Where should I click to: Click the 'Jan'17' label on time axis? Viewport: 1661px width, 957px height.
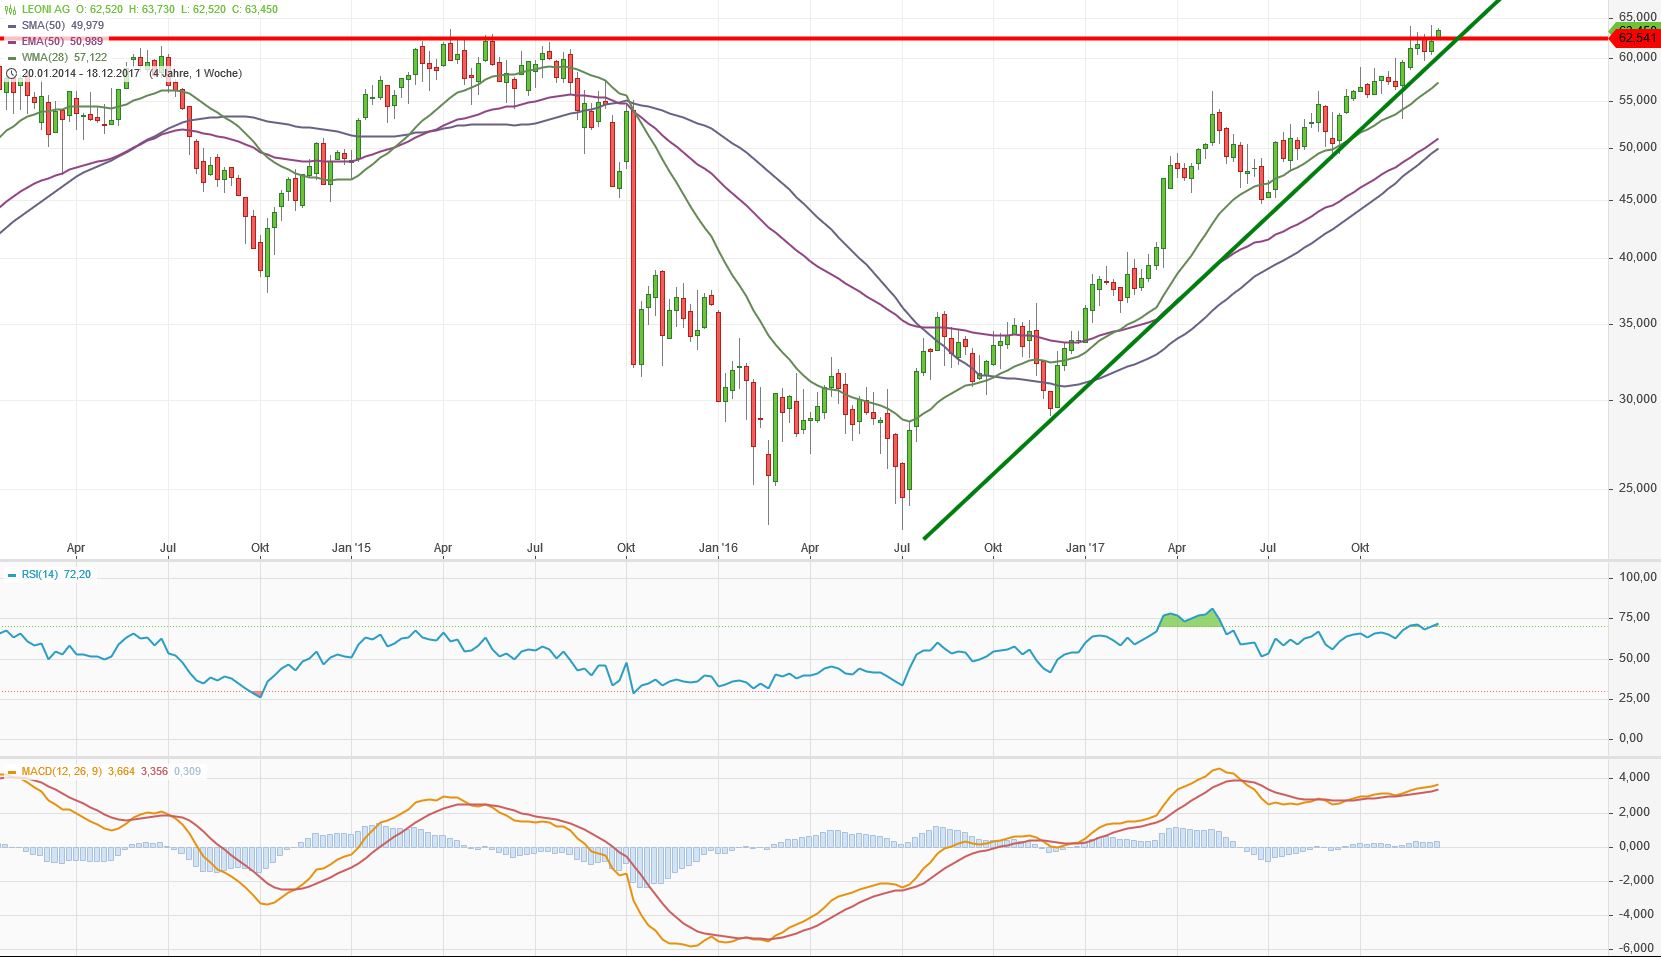click(1085, 548)
